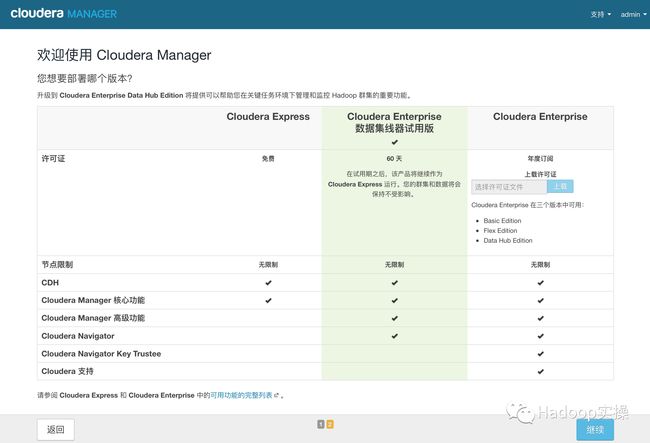Image resolution: width=650 pixels, height=443 pixels.
Task: Click the 欢迎使用 Cloudera Manager heading
Action: 124,55
